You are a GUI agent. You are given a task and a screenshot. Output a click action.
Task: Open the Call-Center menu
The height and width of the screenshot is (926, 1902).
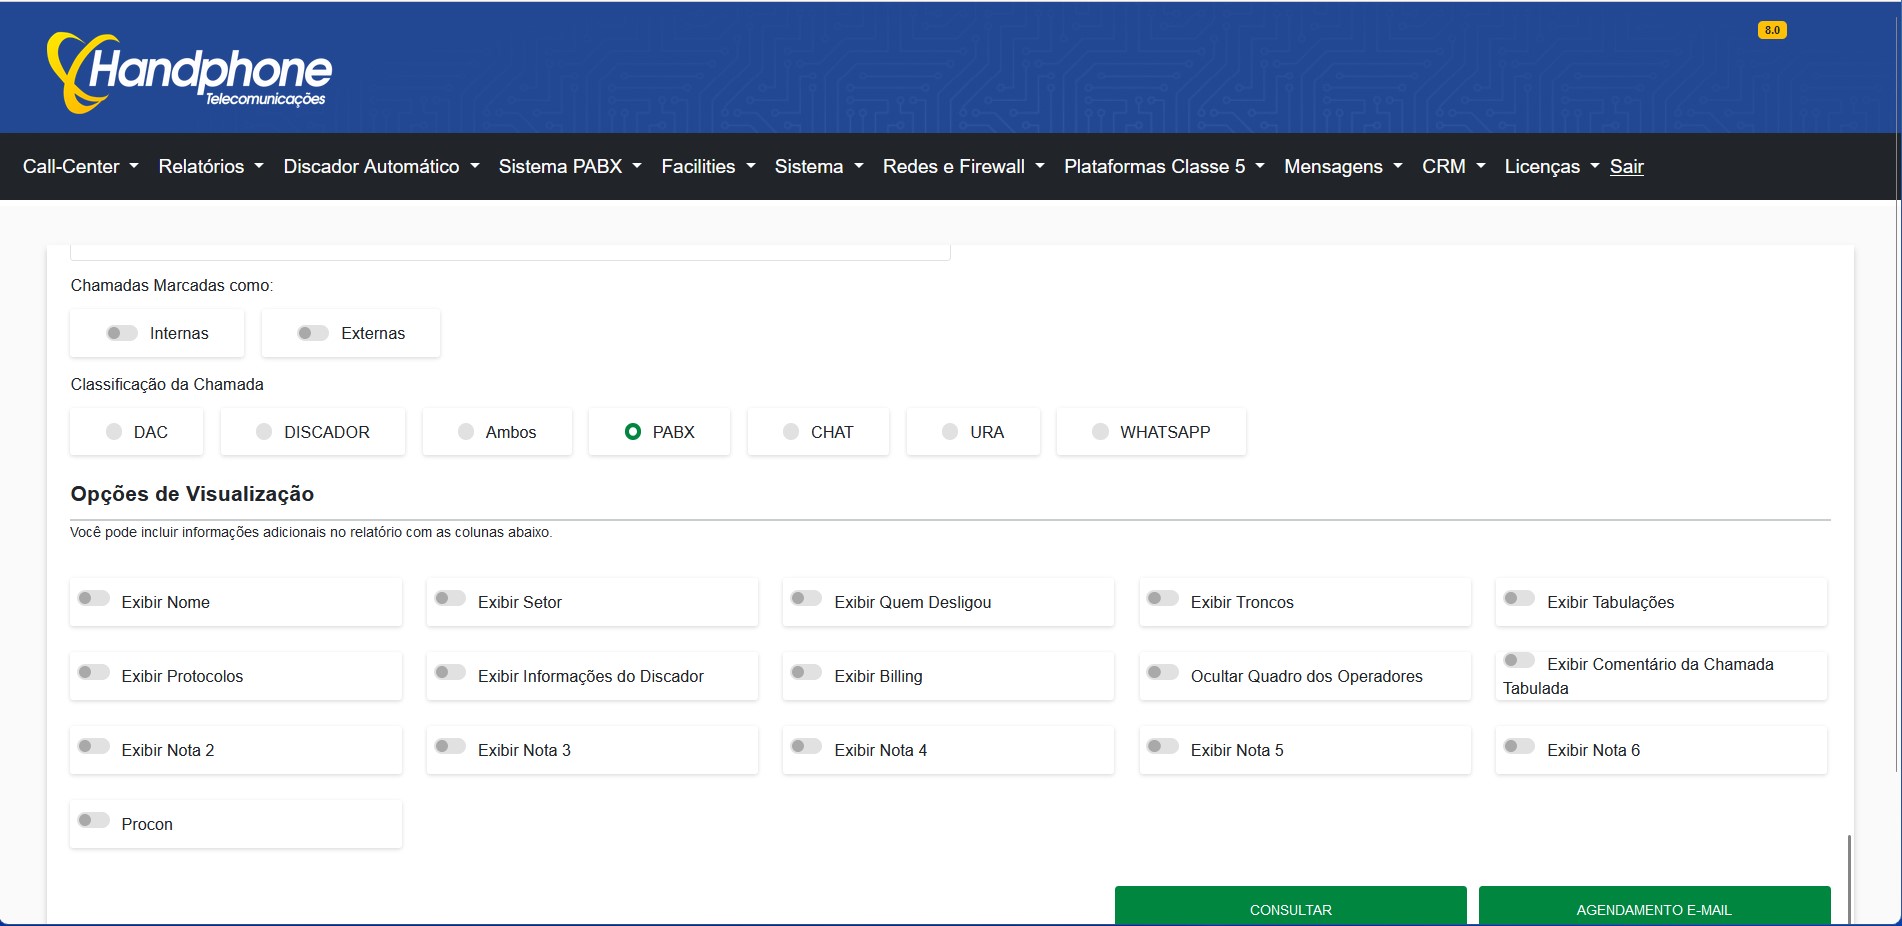tap(81, 167)
